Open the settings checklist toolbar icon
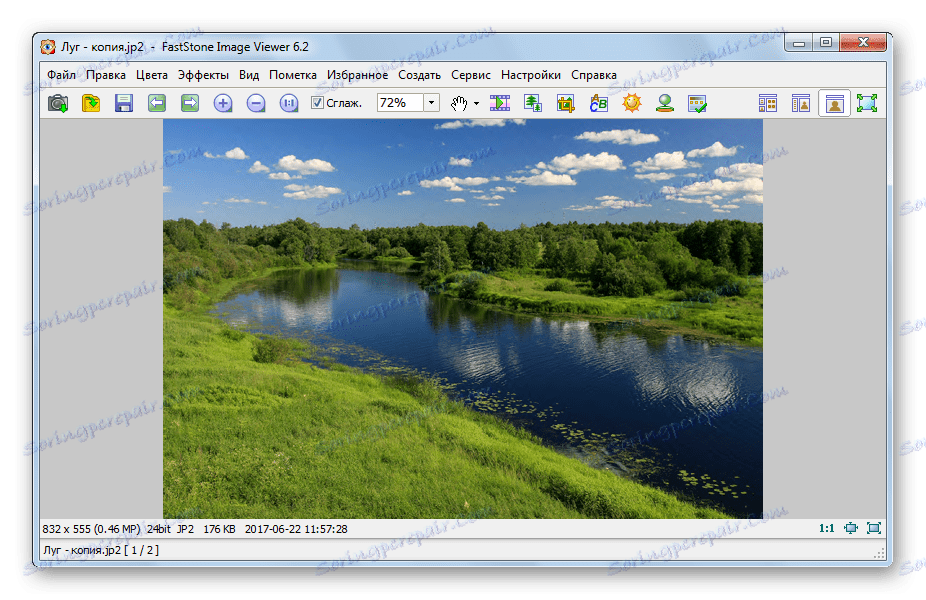Screen dimensions: 926x600 [x=697, y=103]
